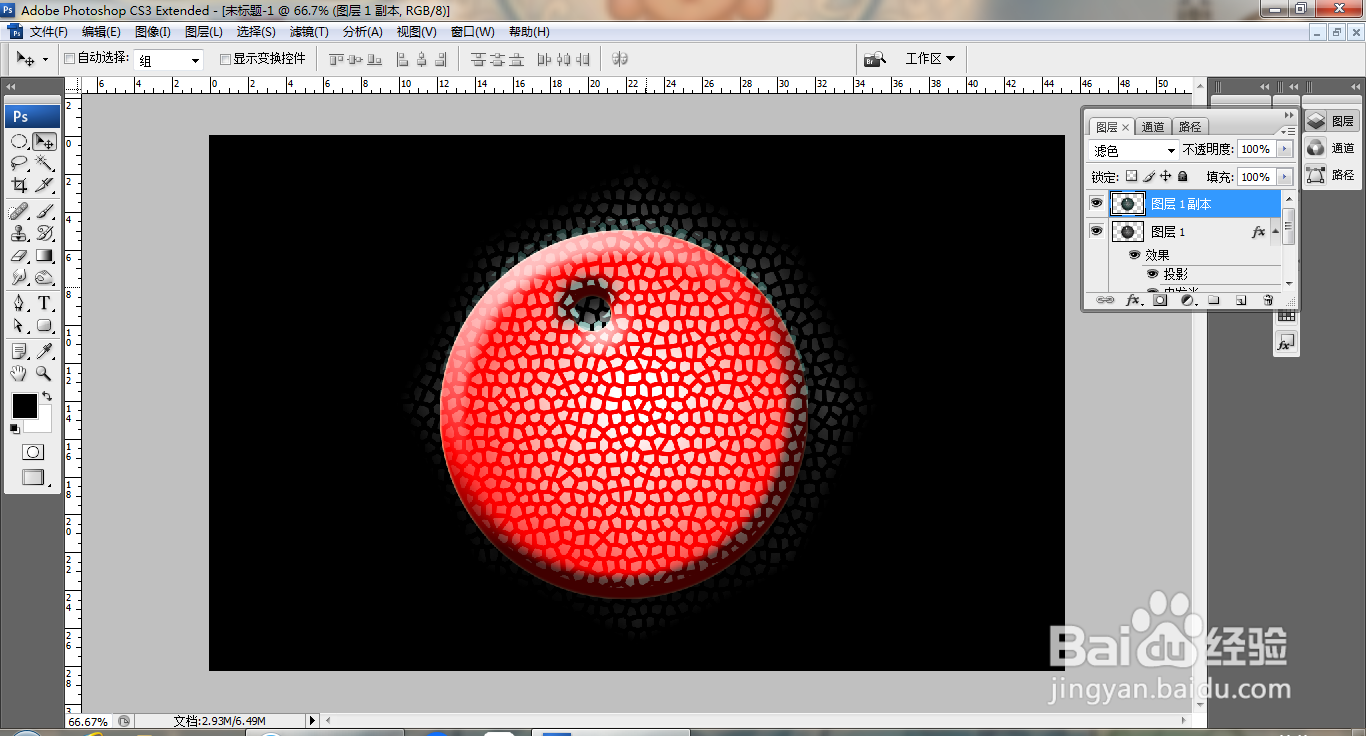Hide the 图层 1 layer

point(1097,231)
